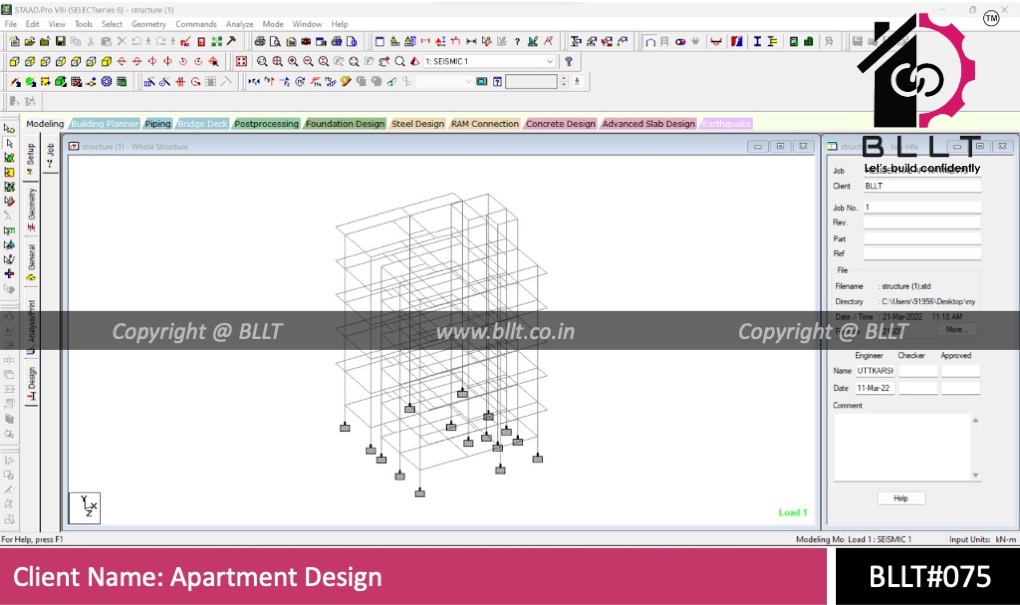Click inside the Comment text area
The height and width of the screenshot is (605, 1020).
point(902,448)
